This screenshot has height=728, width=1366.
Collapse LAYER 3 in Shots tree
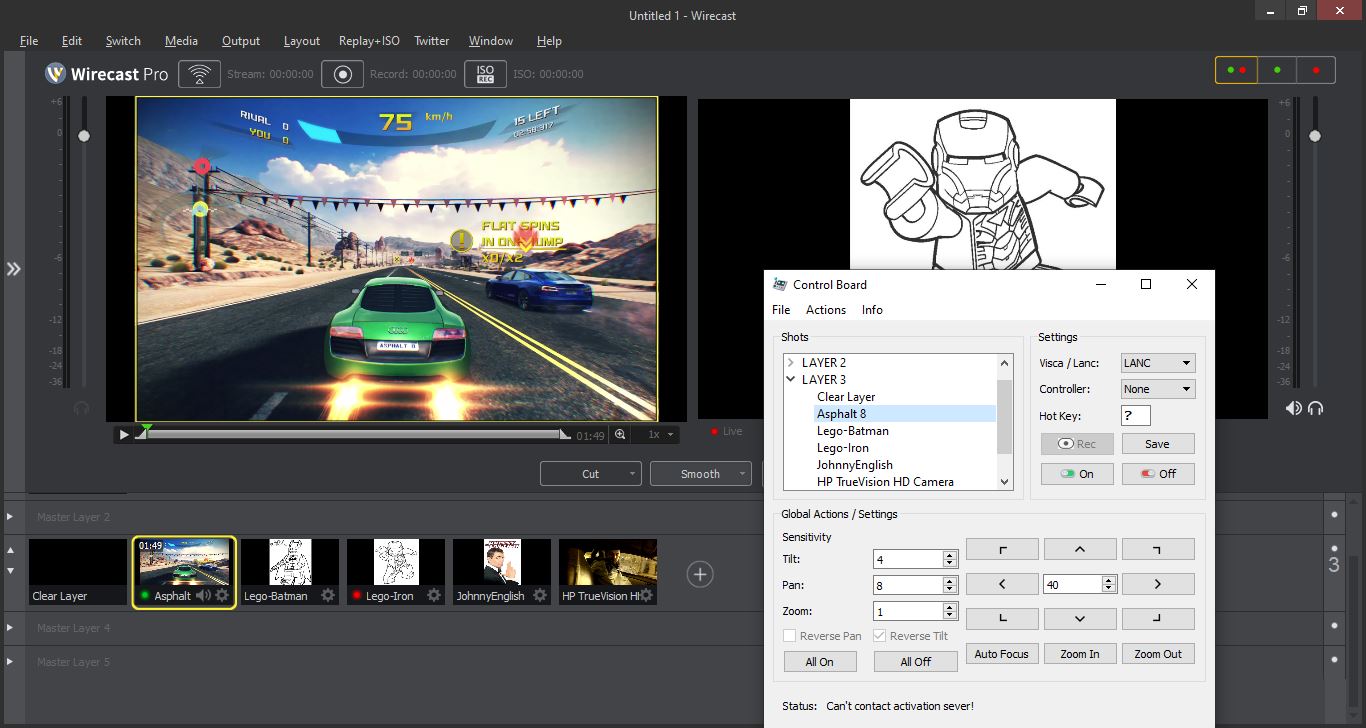pos(790,379)
